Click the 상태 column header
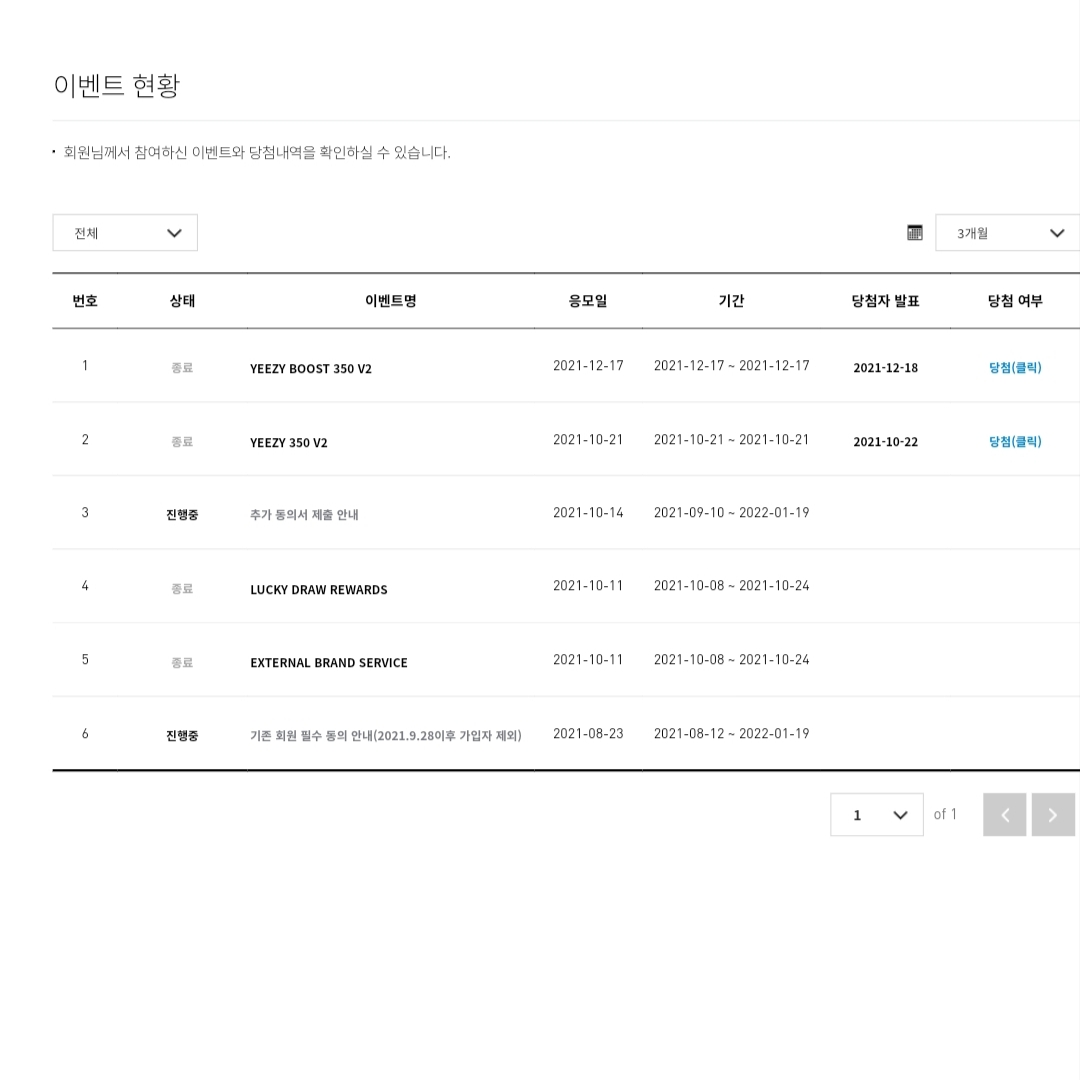This screenshot has width=1080, height=1080. coord(183,301)
